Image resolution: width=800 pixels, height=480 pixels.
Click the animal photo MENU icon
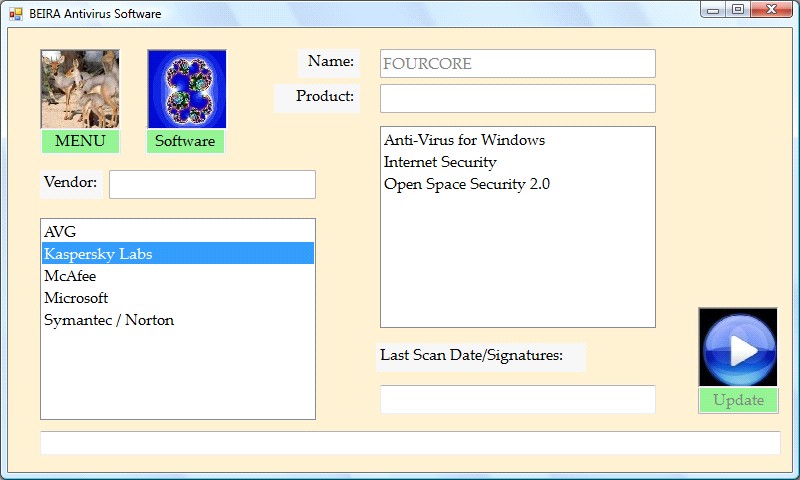[x=80, y=89]
